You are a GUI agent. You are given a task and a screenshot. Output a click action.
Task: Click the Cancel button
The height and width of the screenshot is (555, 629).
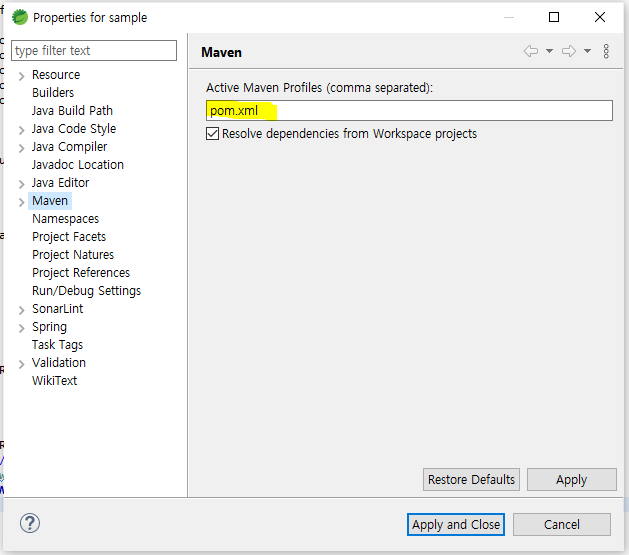click(562, 525)
